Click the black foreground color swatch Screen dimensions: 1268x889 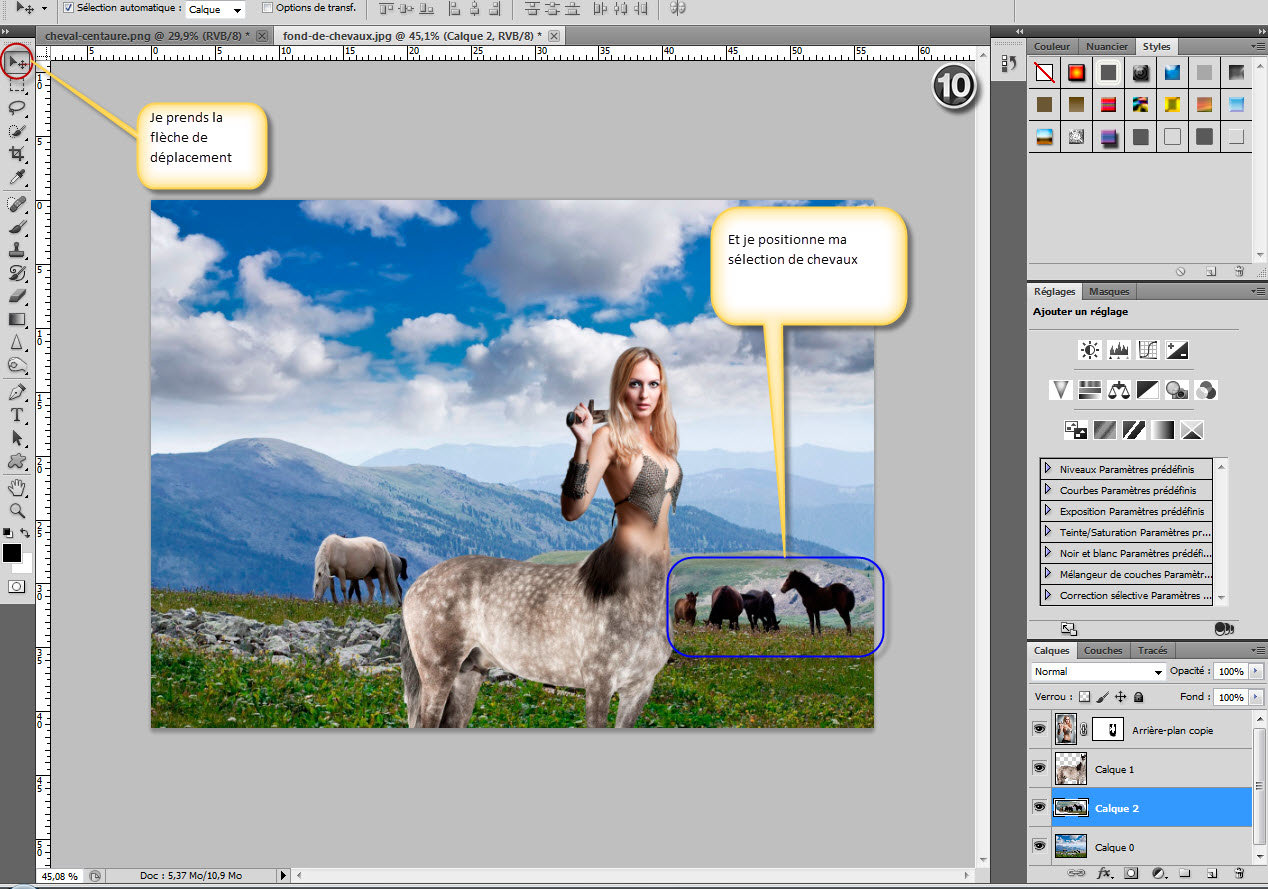[x=12, y=553]
